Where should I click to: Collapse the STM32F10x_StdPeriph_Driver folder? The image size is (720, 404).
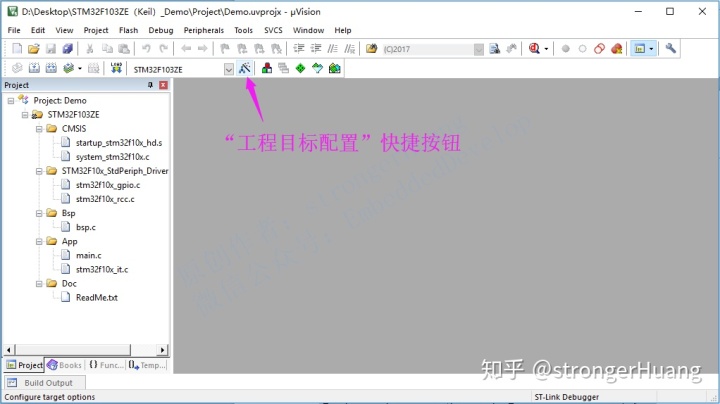coord(39,171)
